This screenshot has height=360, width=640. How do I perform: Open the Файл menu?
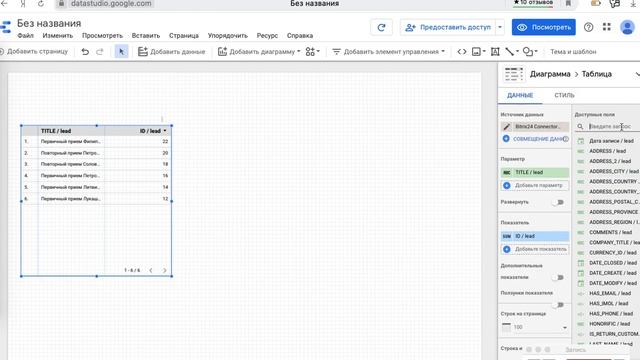point(25,36)
